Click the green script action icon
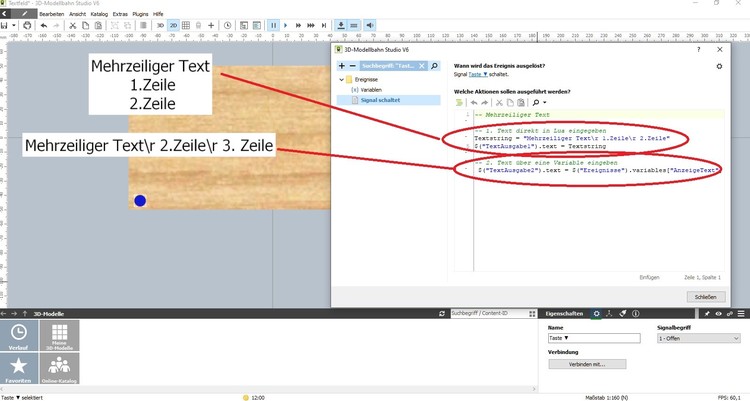 tap(459, 102)
